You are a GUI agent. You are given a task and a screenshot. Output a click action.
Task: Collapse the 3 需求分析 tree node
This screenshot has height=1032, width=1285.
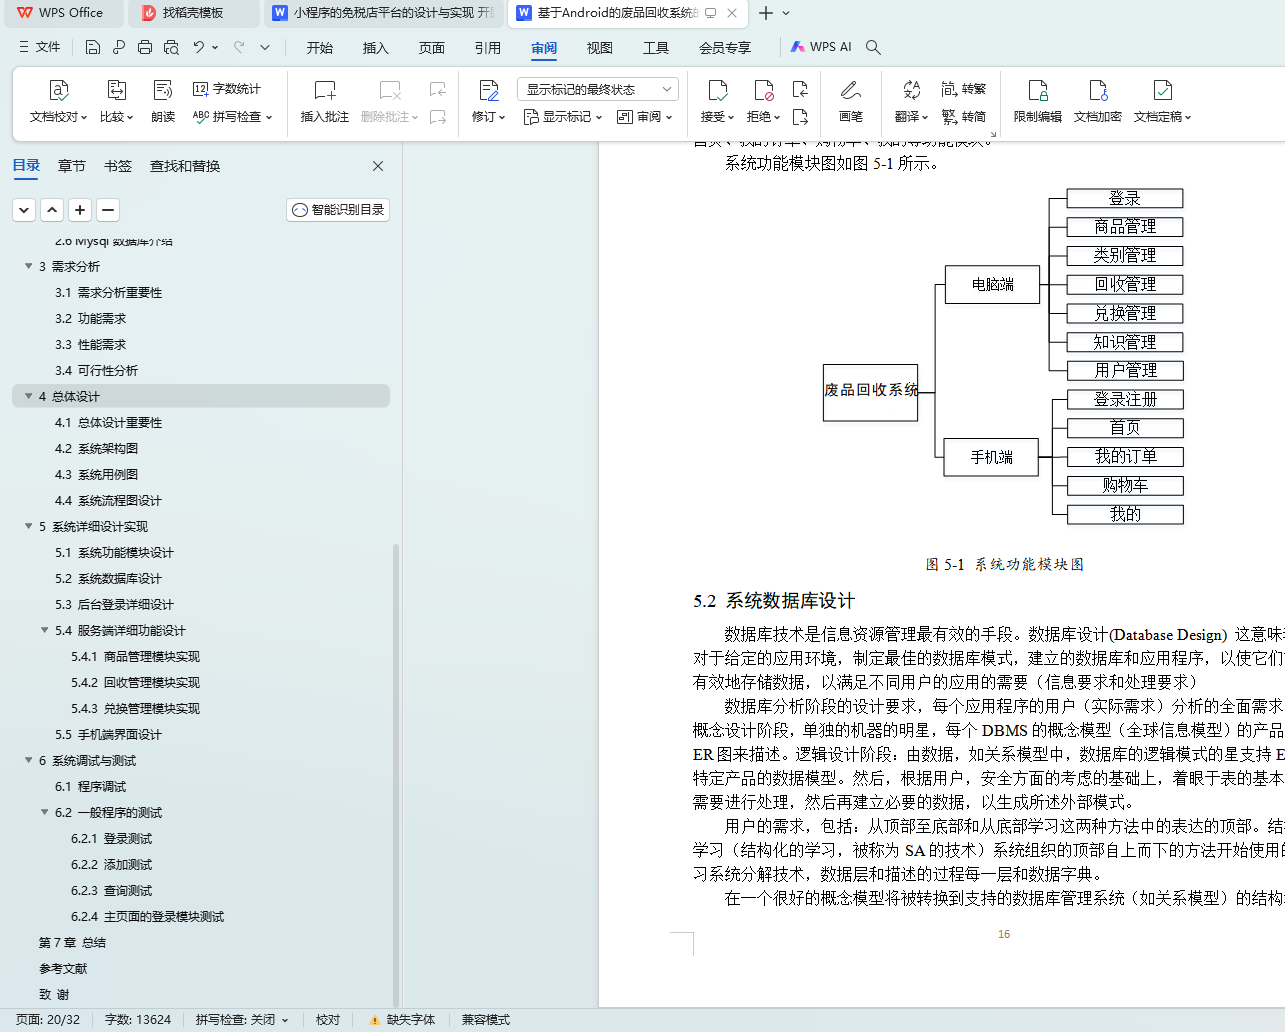(29, 266)
